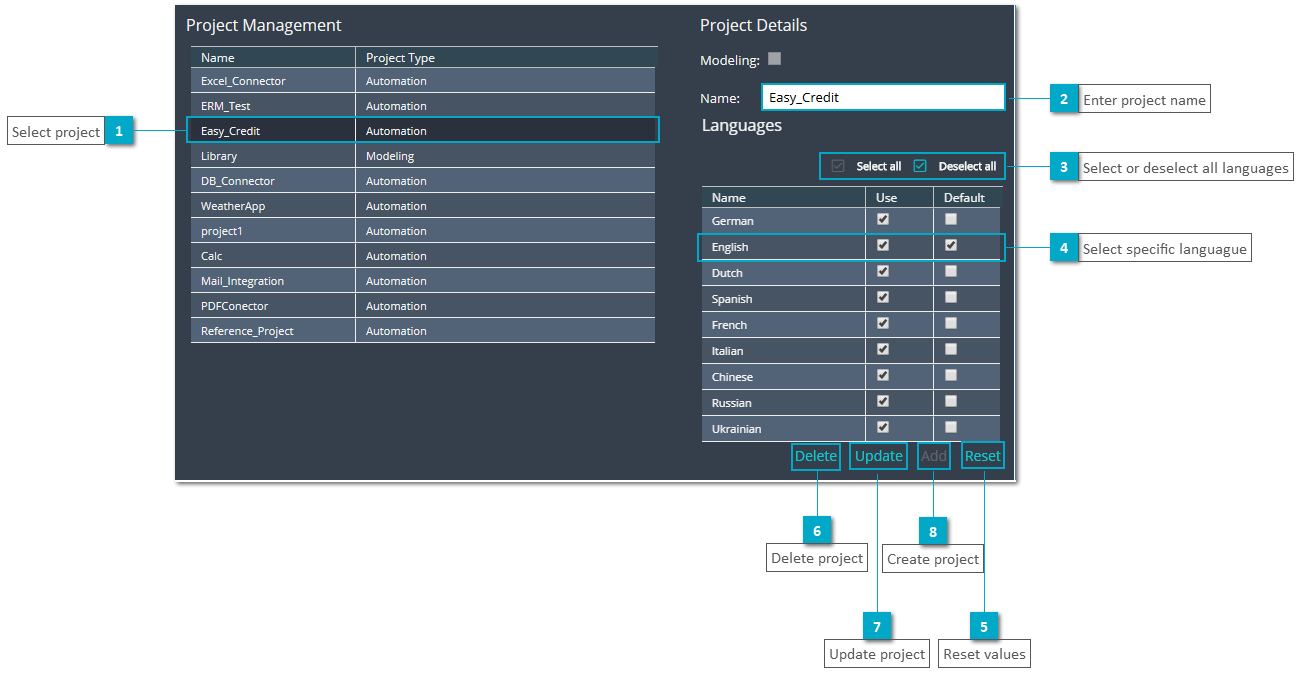This screenshot has height=680, width=1305.
Task: Select the DB_Connector project row
Action: (423, 181)
